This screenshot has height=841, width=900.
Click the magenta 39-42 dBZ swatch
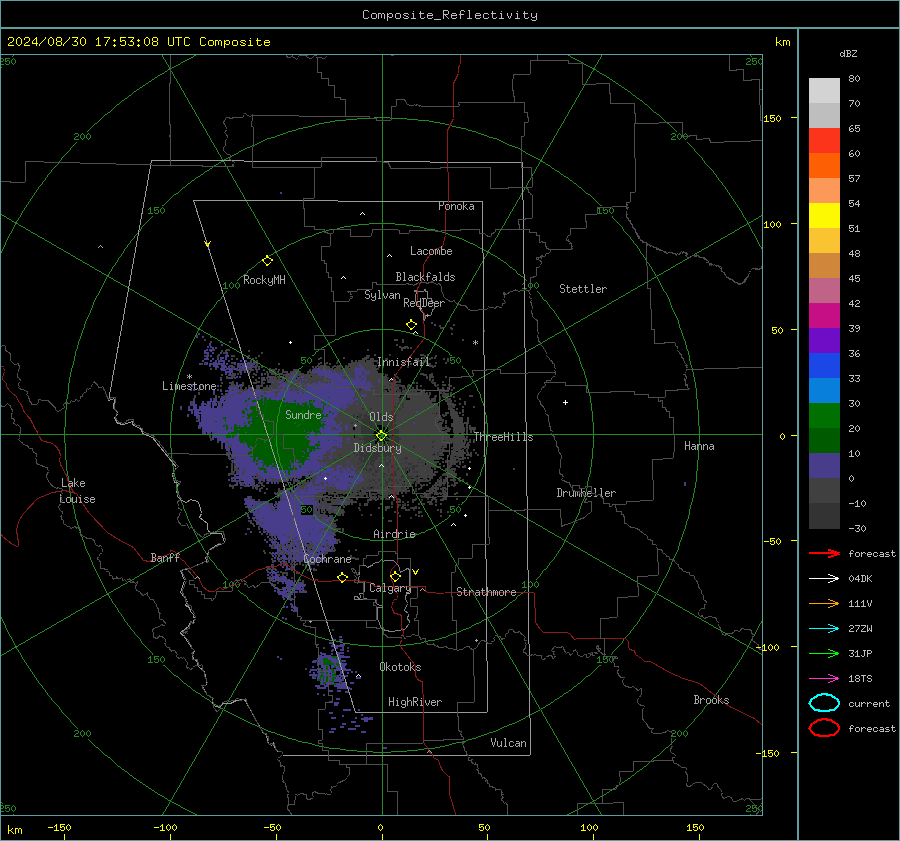[824, 316]
